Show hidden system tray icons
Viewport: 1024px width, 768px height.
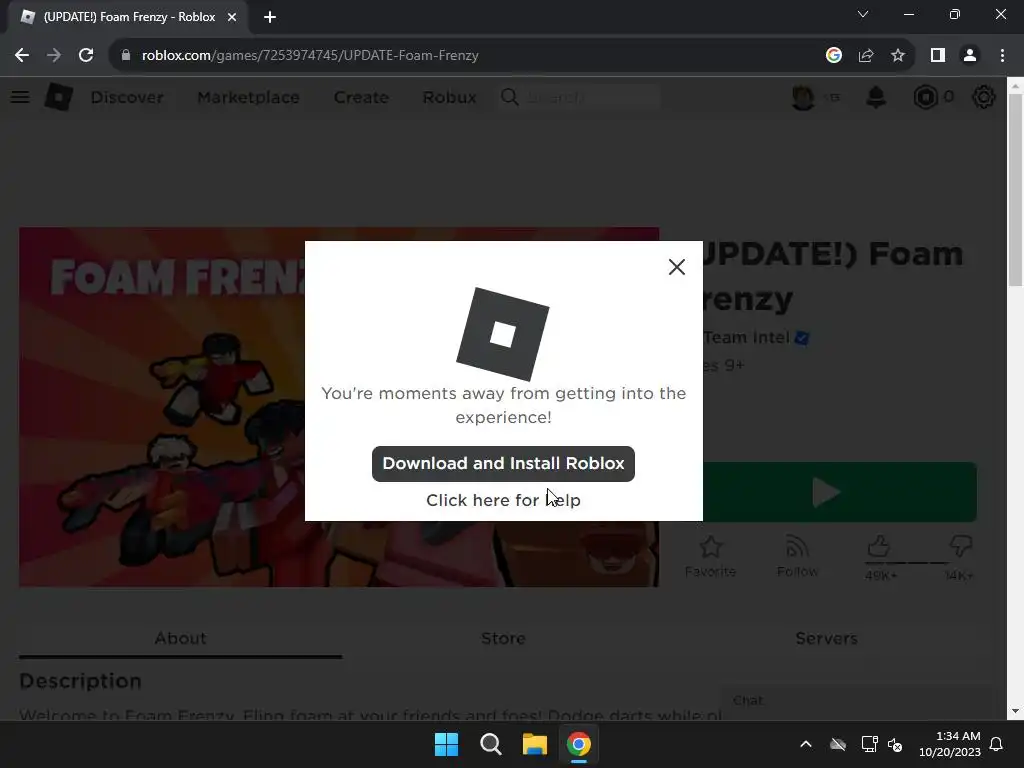coord(806,744)
